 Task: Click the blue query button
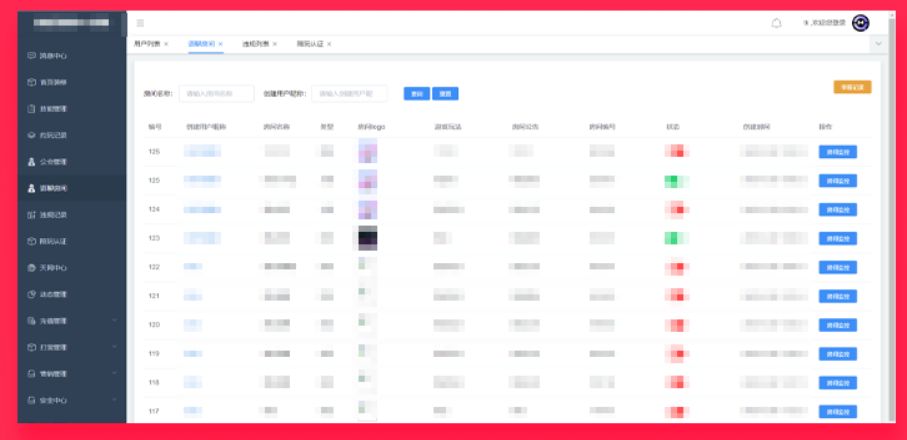[x=416, y=94]
